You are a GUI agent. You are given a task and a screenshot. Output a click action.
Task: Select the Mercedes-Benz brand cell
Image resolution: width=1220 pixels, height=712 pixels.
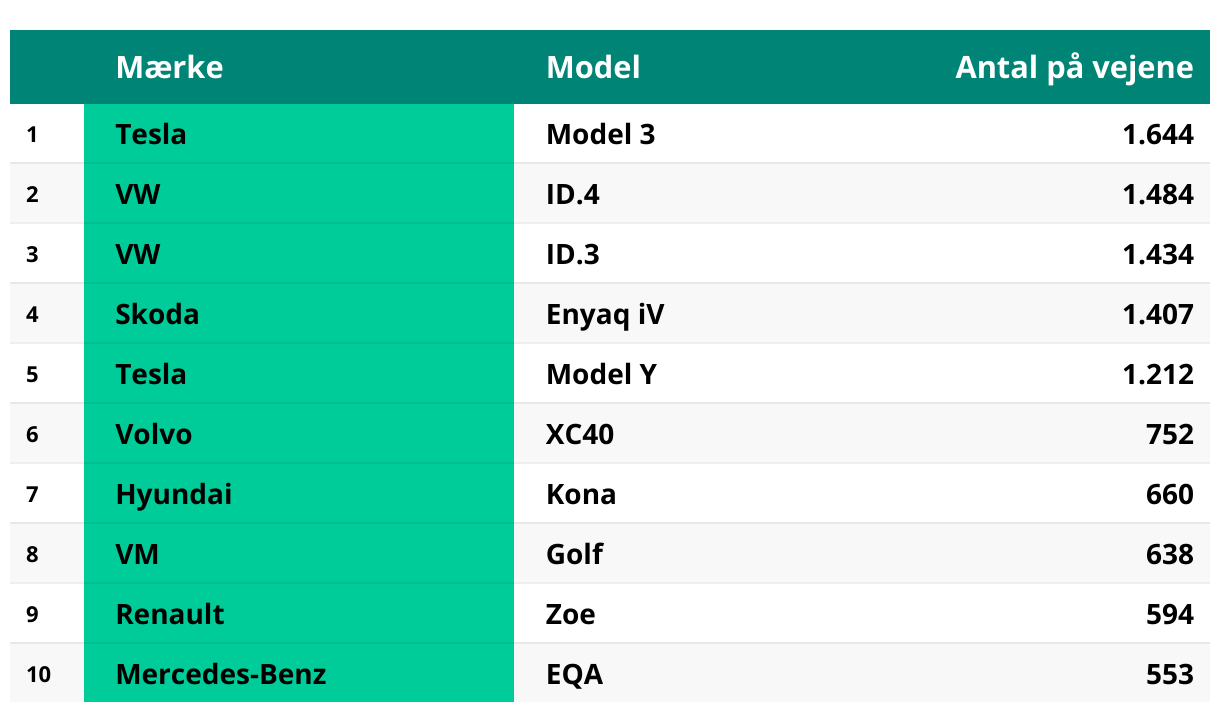tap(221, 674)
